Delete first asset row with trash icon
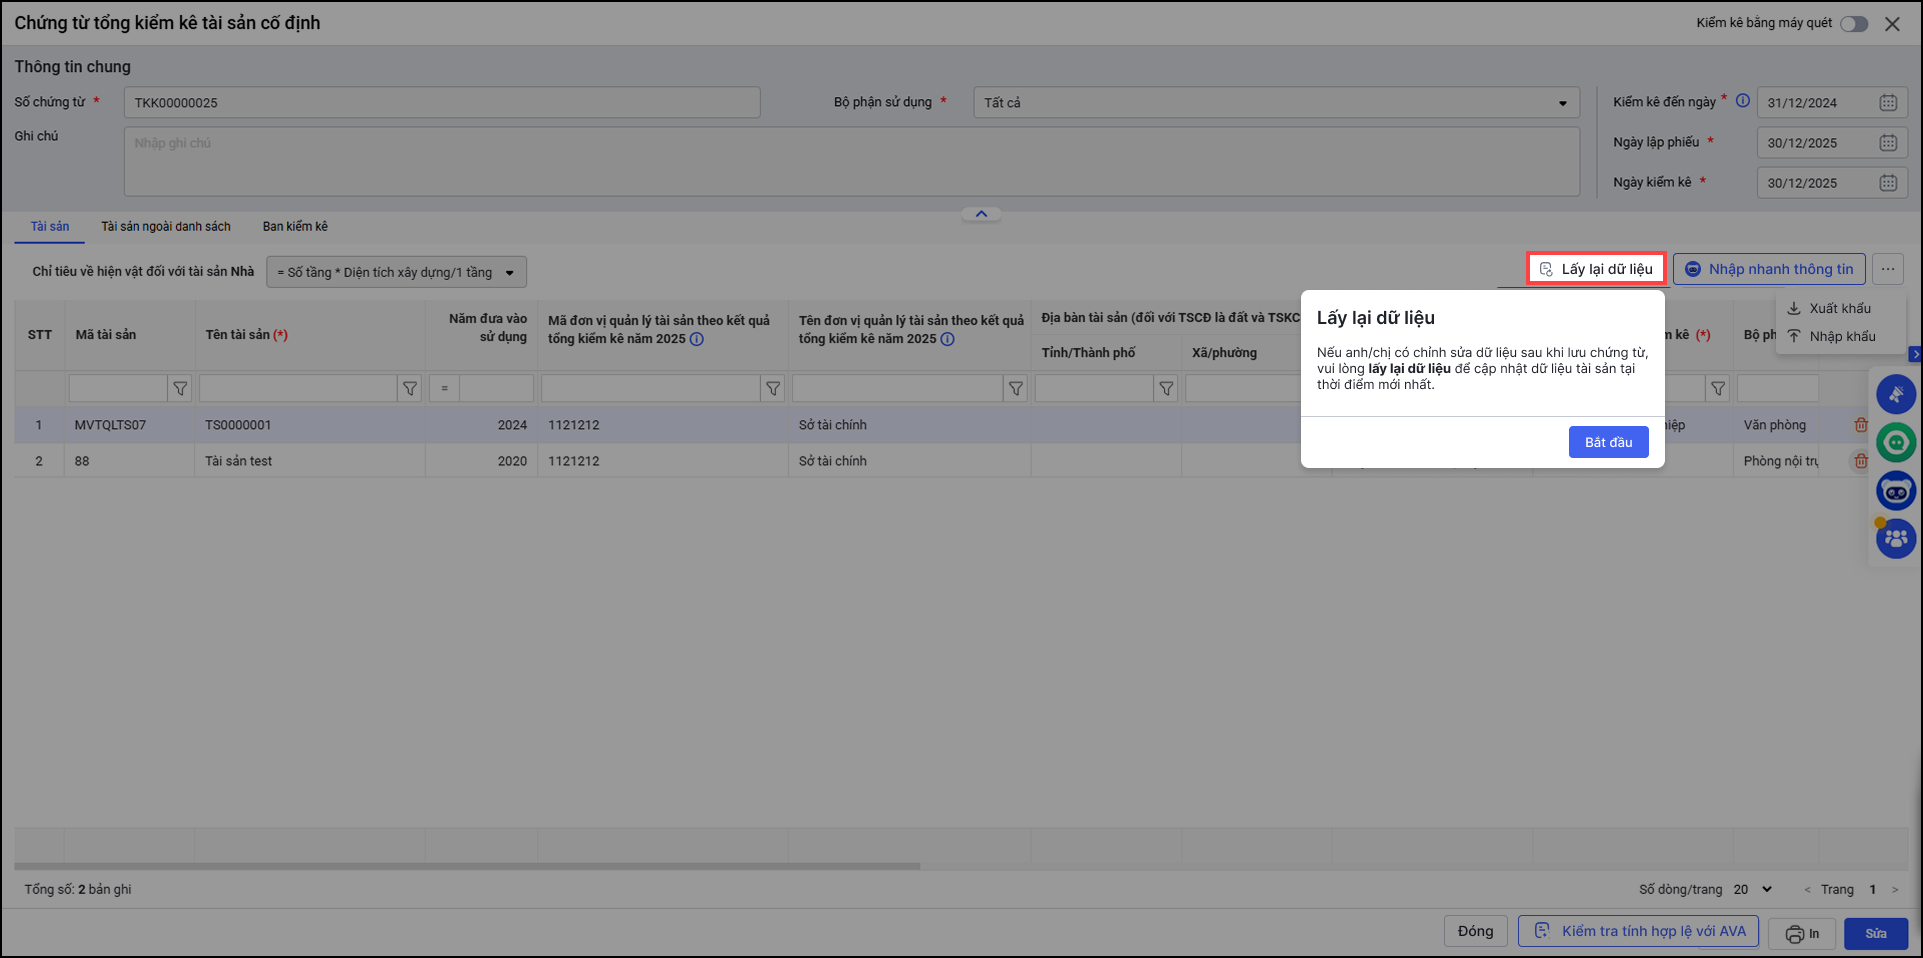Screen dimensions: 1923x958 tap(1860, 425)
